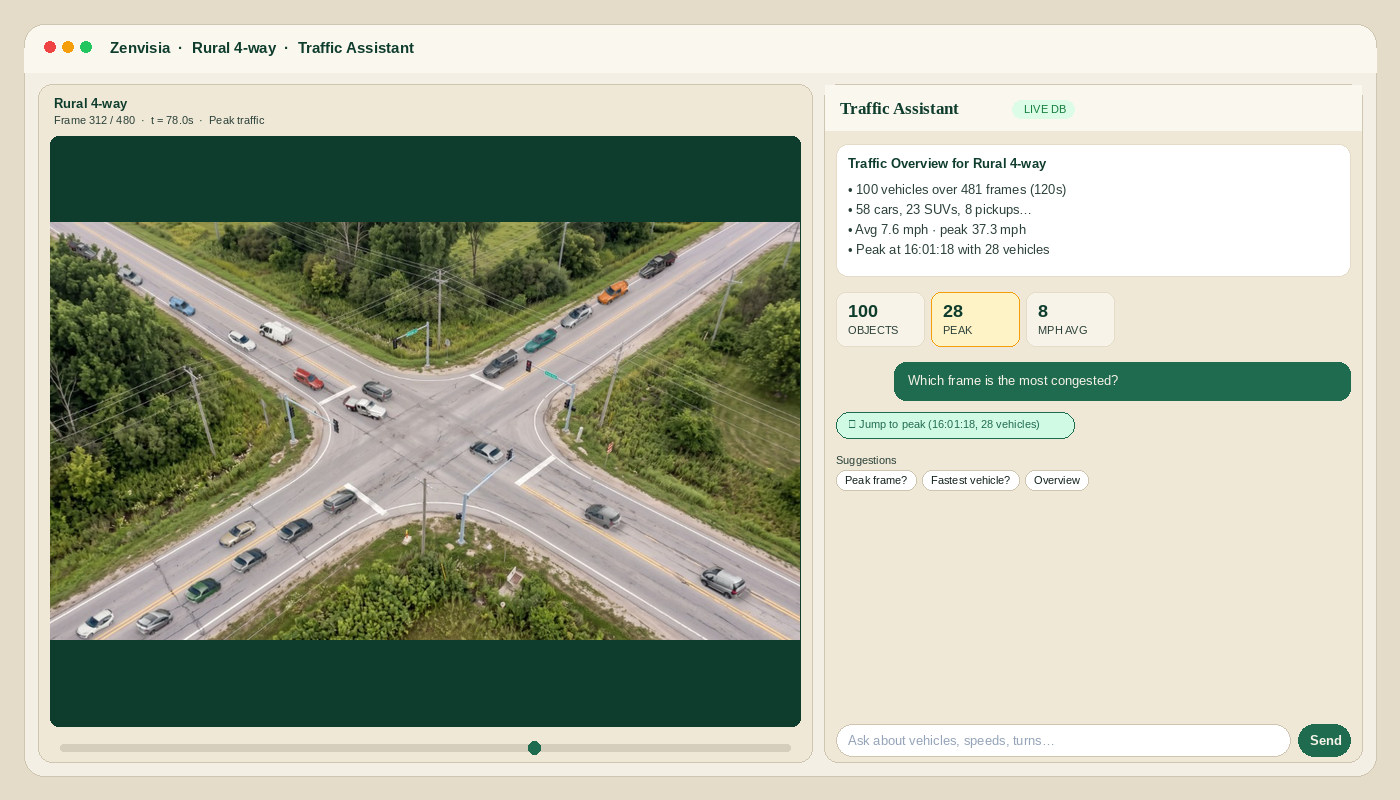The height and width of the screenshot is (800, 1400).
Task: Select the Fastest vehicle? suggestion
Action: point(971,481)
